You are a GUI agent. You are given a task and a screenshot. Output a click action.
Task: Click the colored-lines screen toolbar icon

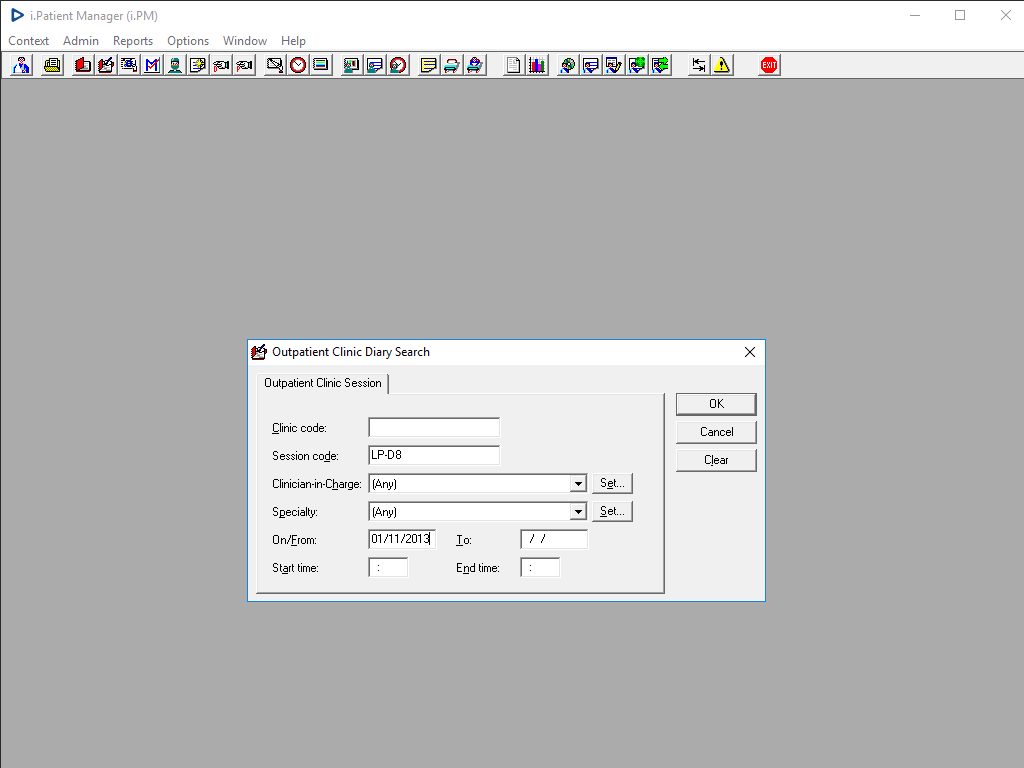321,65
